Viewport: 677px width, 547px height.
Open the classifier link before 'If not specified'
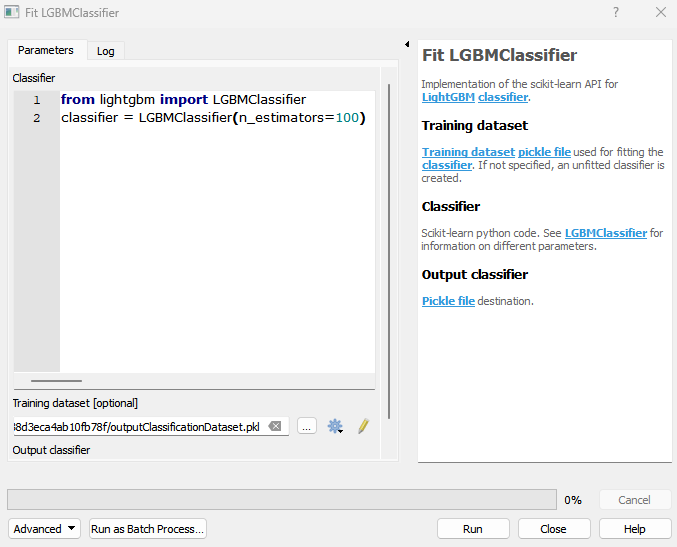coord(447,165)
